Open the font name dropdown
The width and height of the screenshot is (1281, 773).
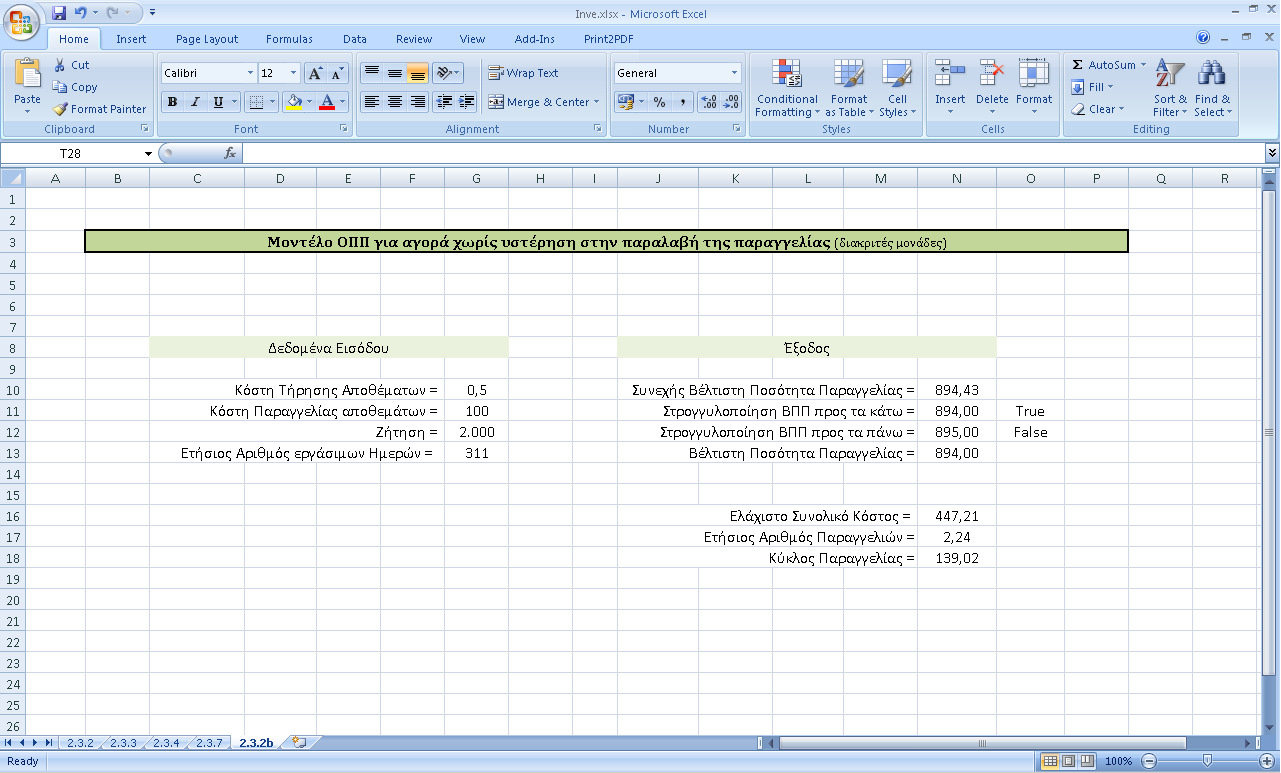[250, 73]
